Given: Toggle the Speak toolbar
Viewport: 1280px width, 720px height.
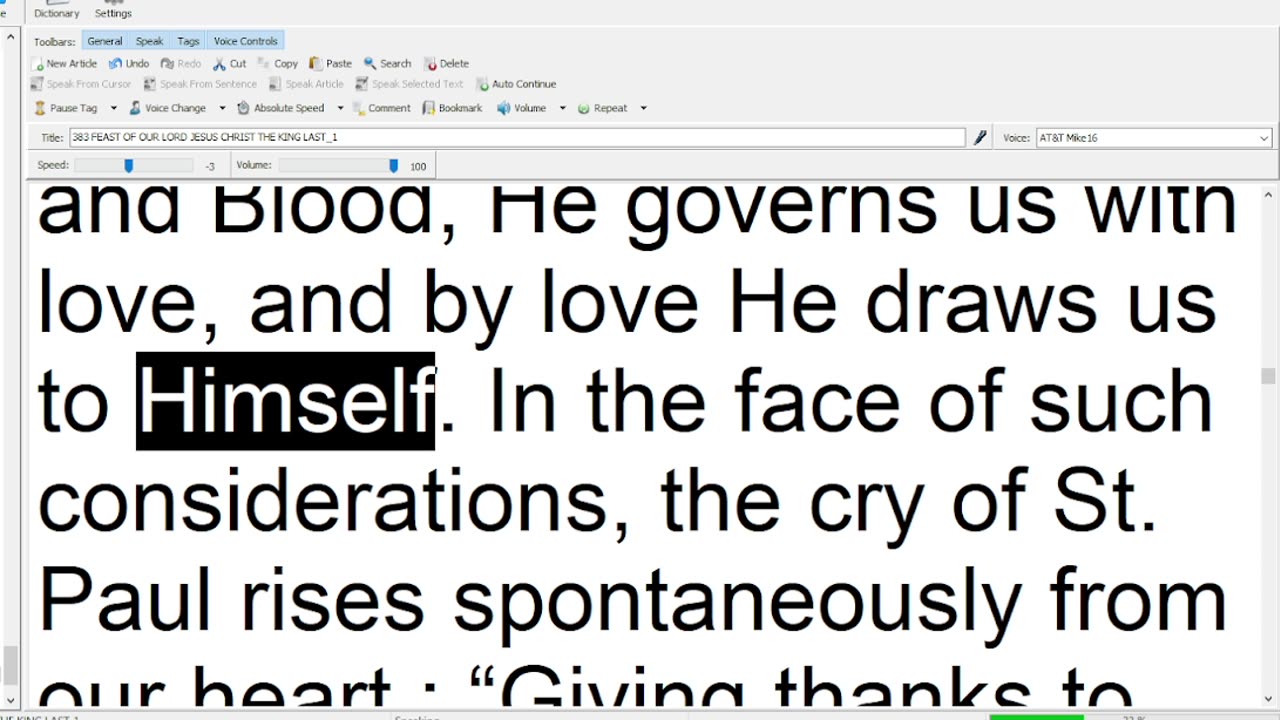Looking at the screenshot, I should [x=149, y=41].
